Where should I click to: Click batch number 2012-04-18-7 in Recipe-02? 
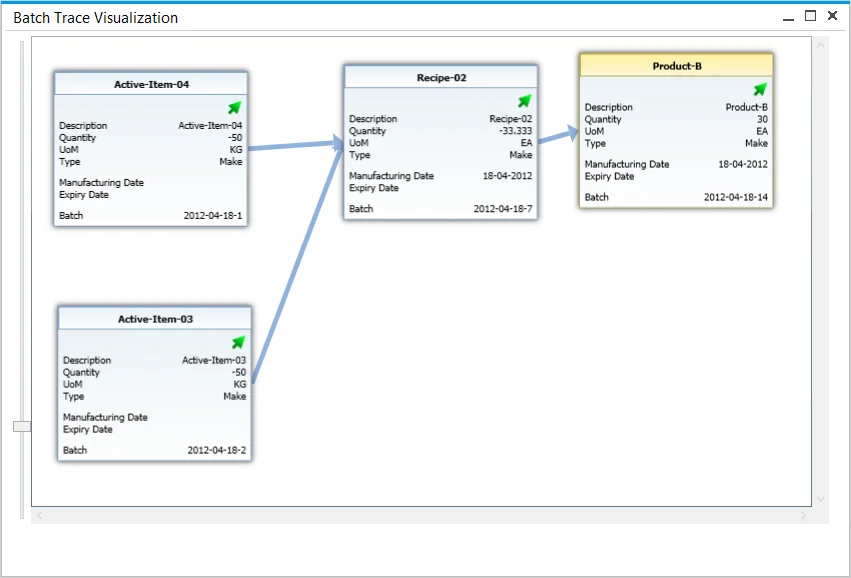point(502,209)
